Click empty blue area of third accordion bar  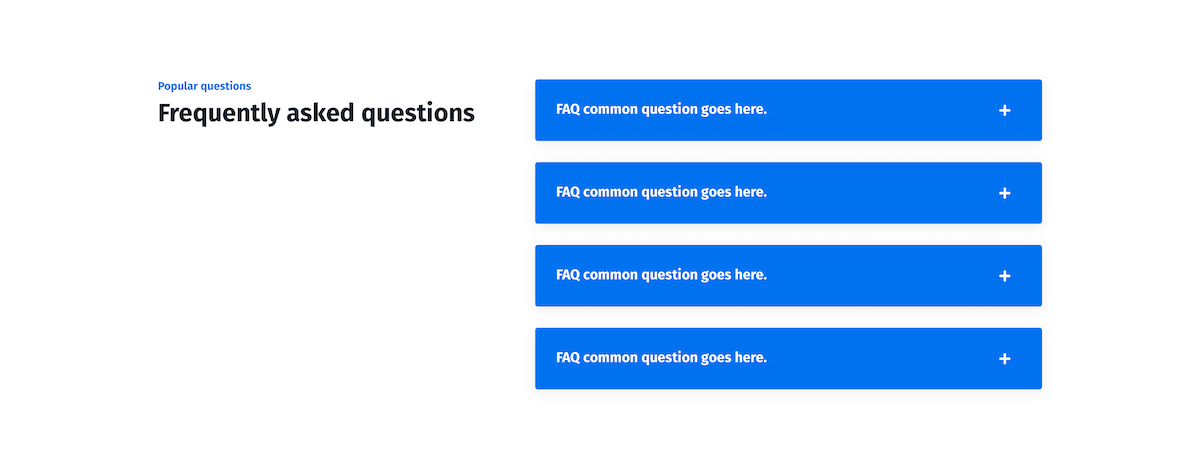click(880, 276)
